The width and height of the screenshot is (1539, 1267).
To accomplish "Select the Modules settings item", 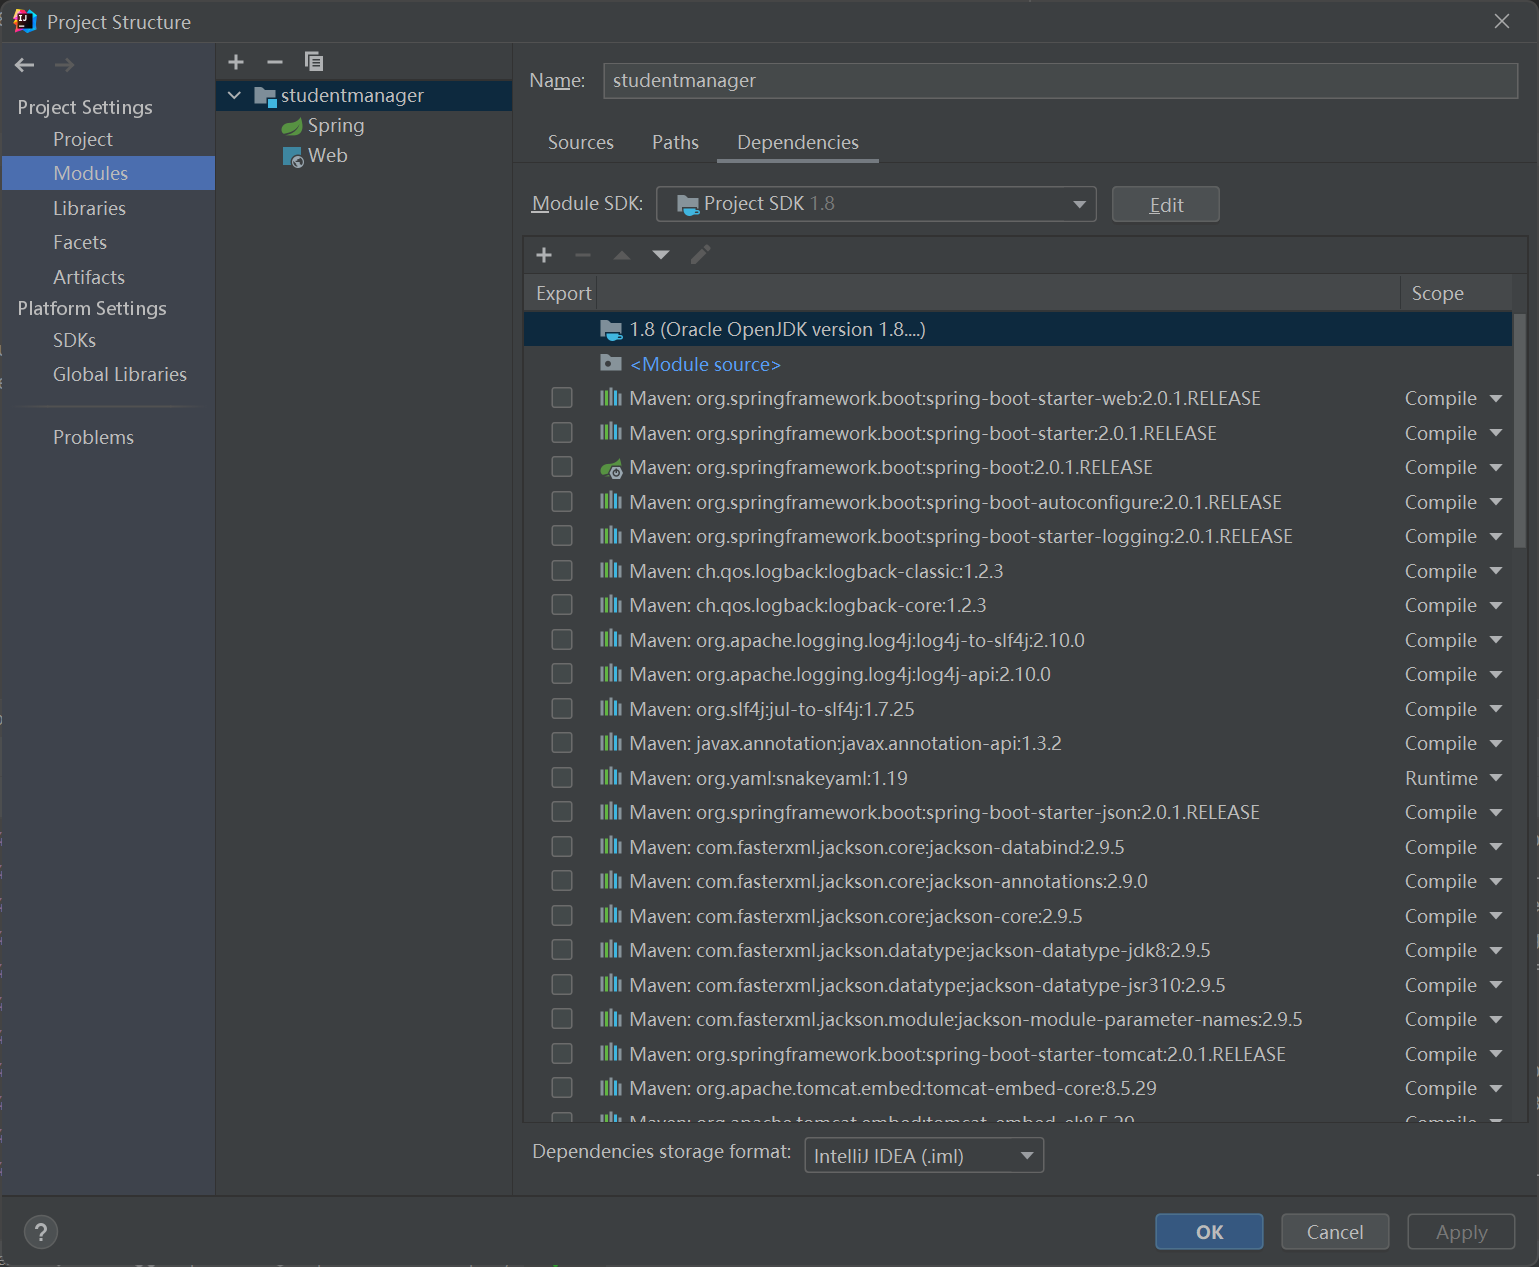I will (x=108, y=173).
